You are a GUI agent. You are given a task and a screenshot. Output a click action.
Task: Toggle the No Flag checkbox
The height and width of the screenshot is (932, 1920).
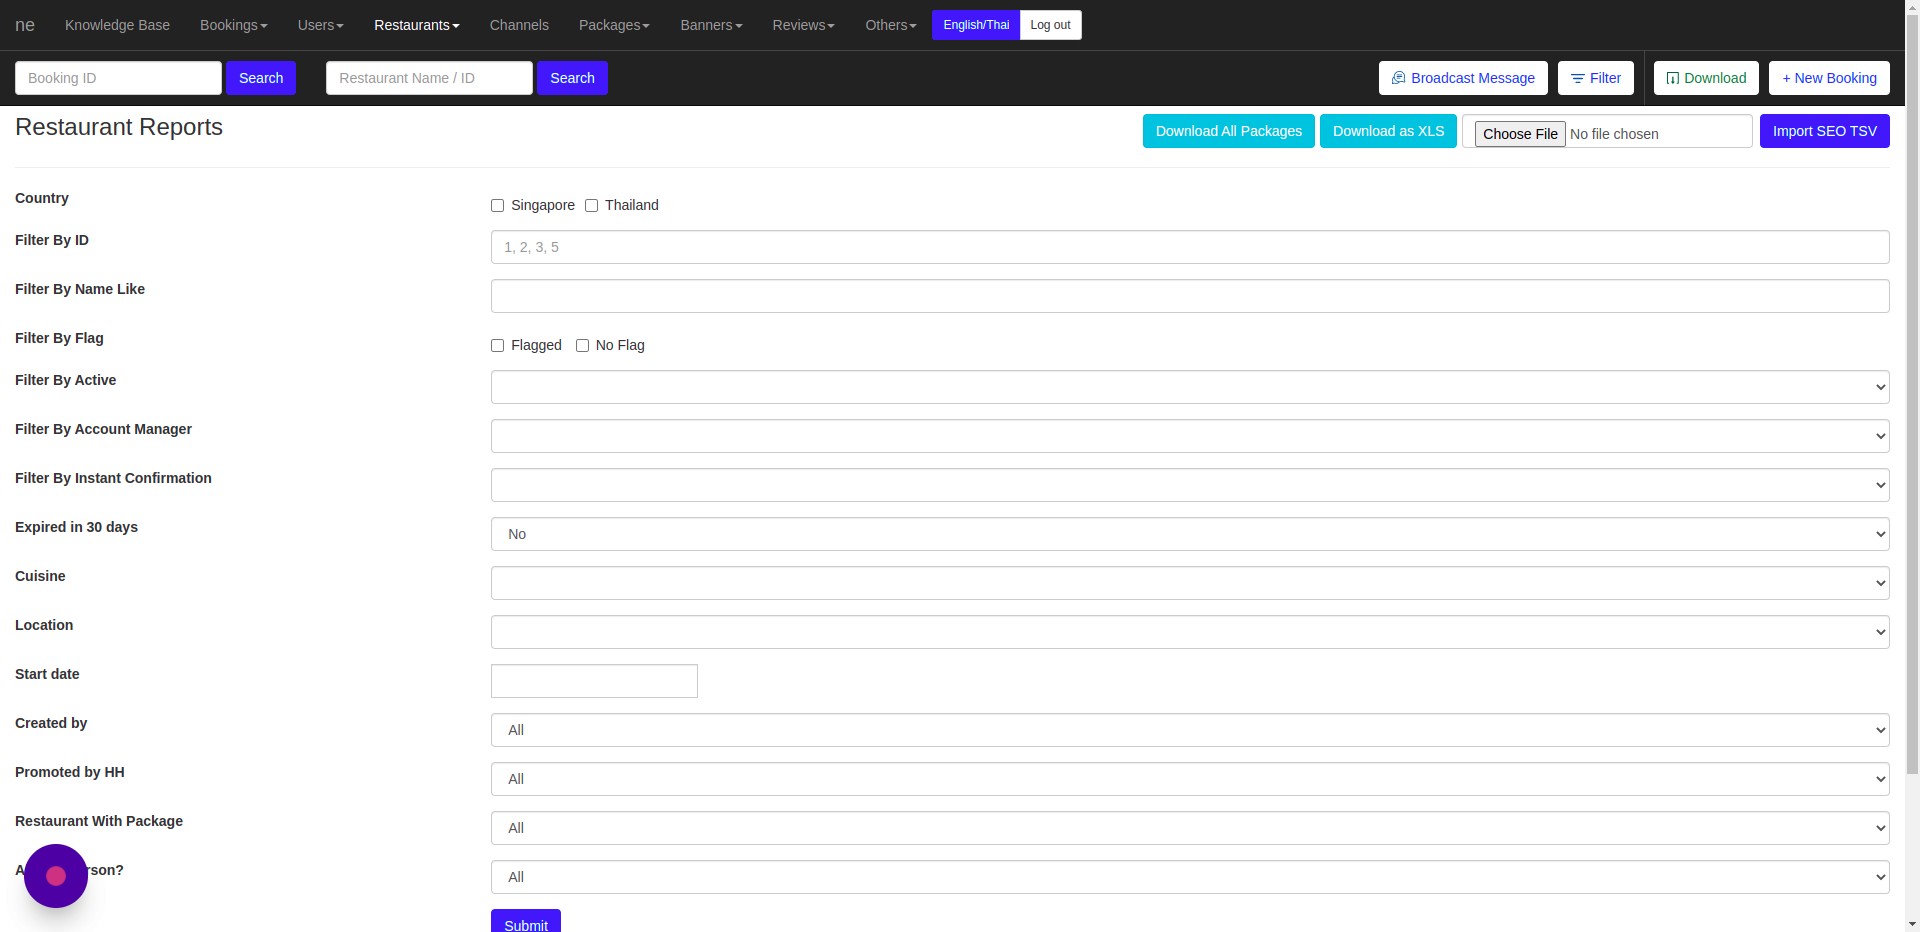tap(582, 346)
